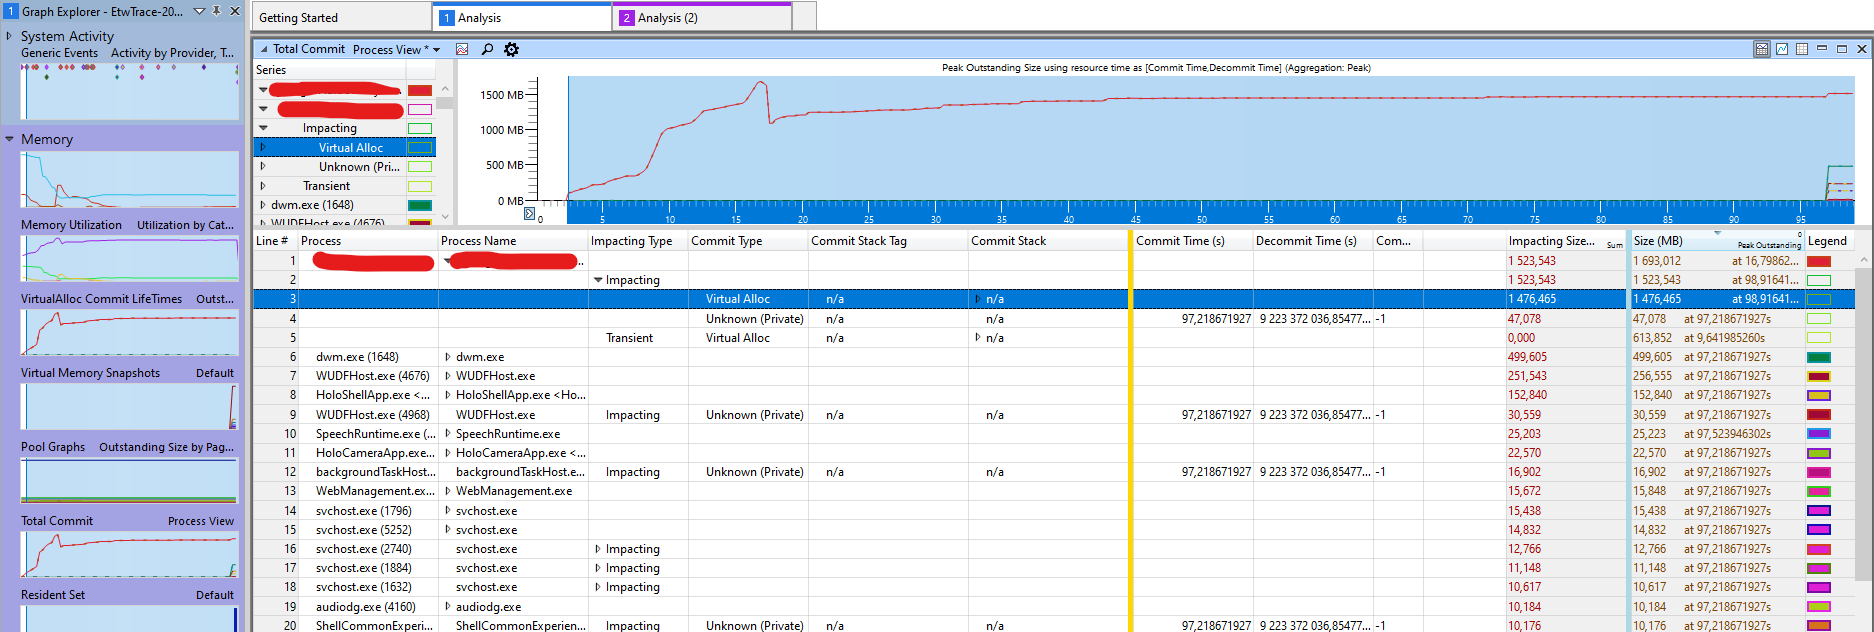Open Graph Explorer window position menu
Image resolution: width=1874 pixels, height=632 pixels.
(x=199, y=11)
